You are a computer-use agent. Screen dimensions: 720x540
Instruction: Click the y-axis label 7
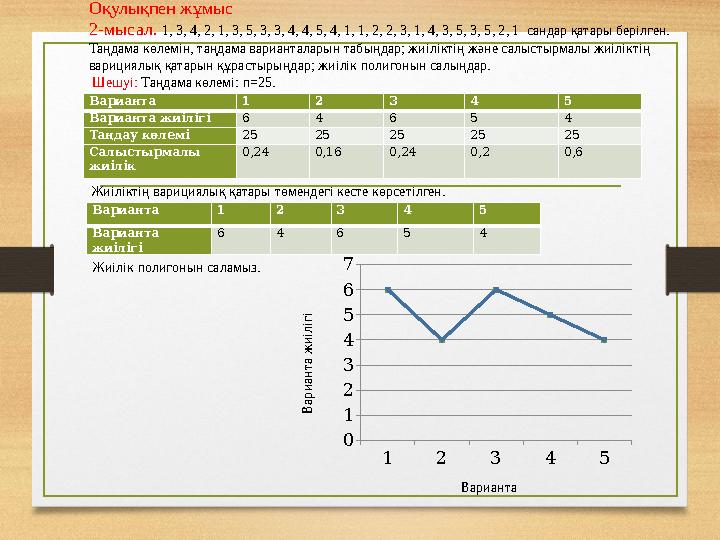pos(349,264)
